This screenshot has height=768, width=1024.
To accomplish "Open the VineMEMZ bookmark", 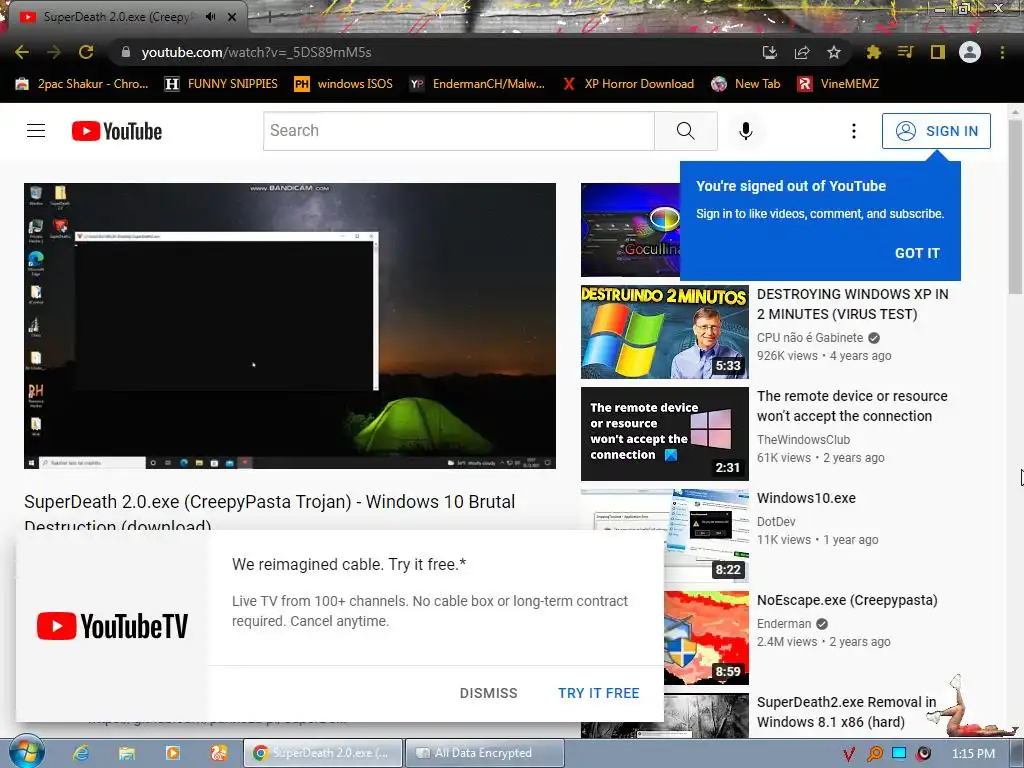I will [x=838, y=84].
